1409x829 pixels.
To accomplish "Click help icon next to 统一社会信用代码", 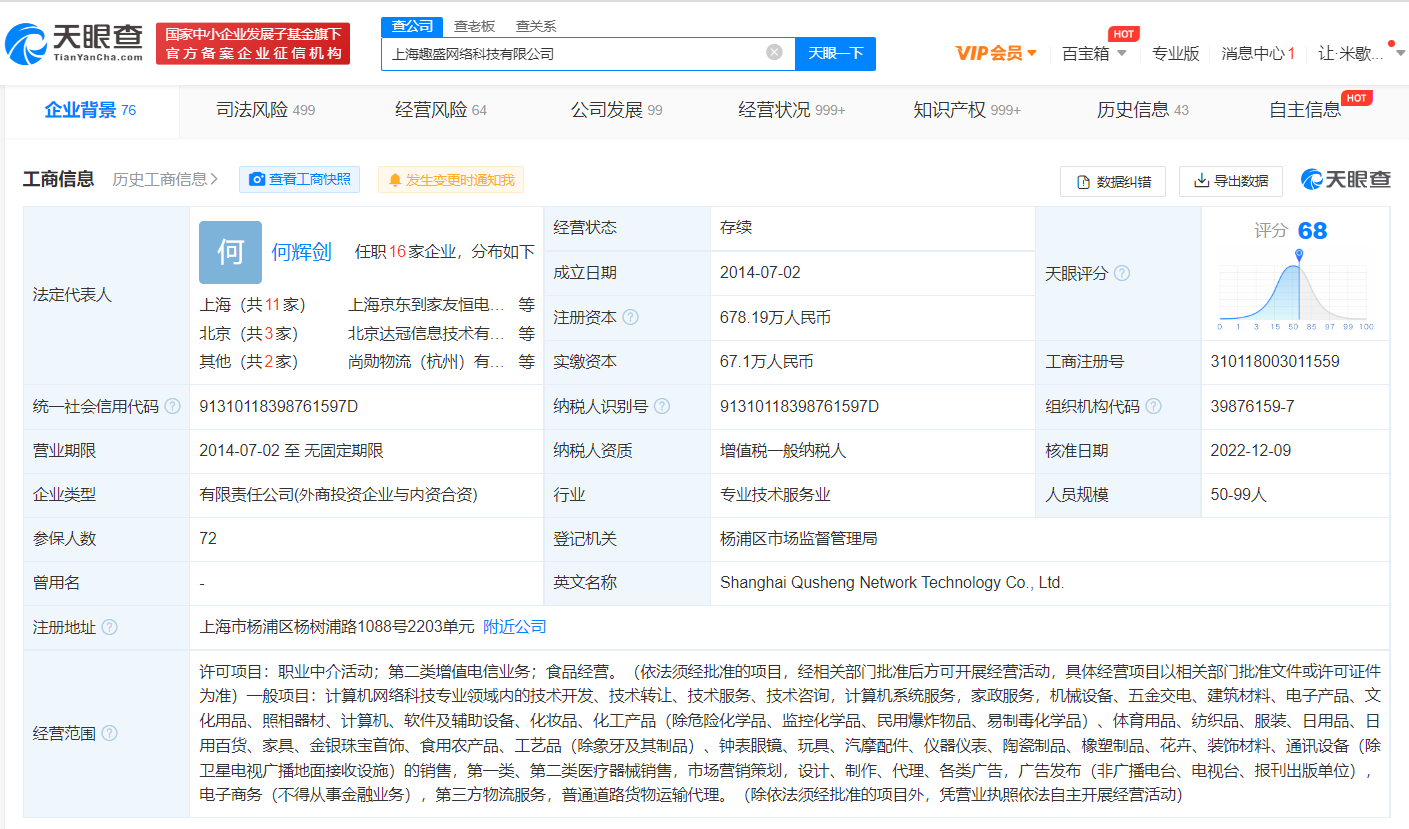I will coord(173,407).
